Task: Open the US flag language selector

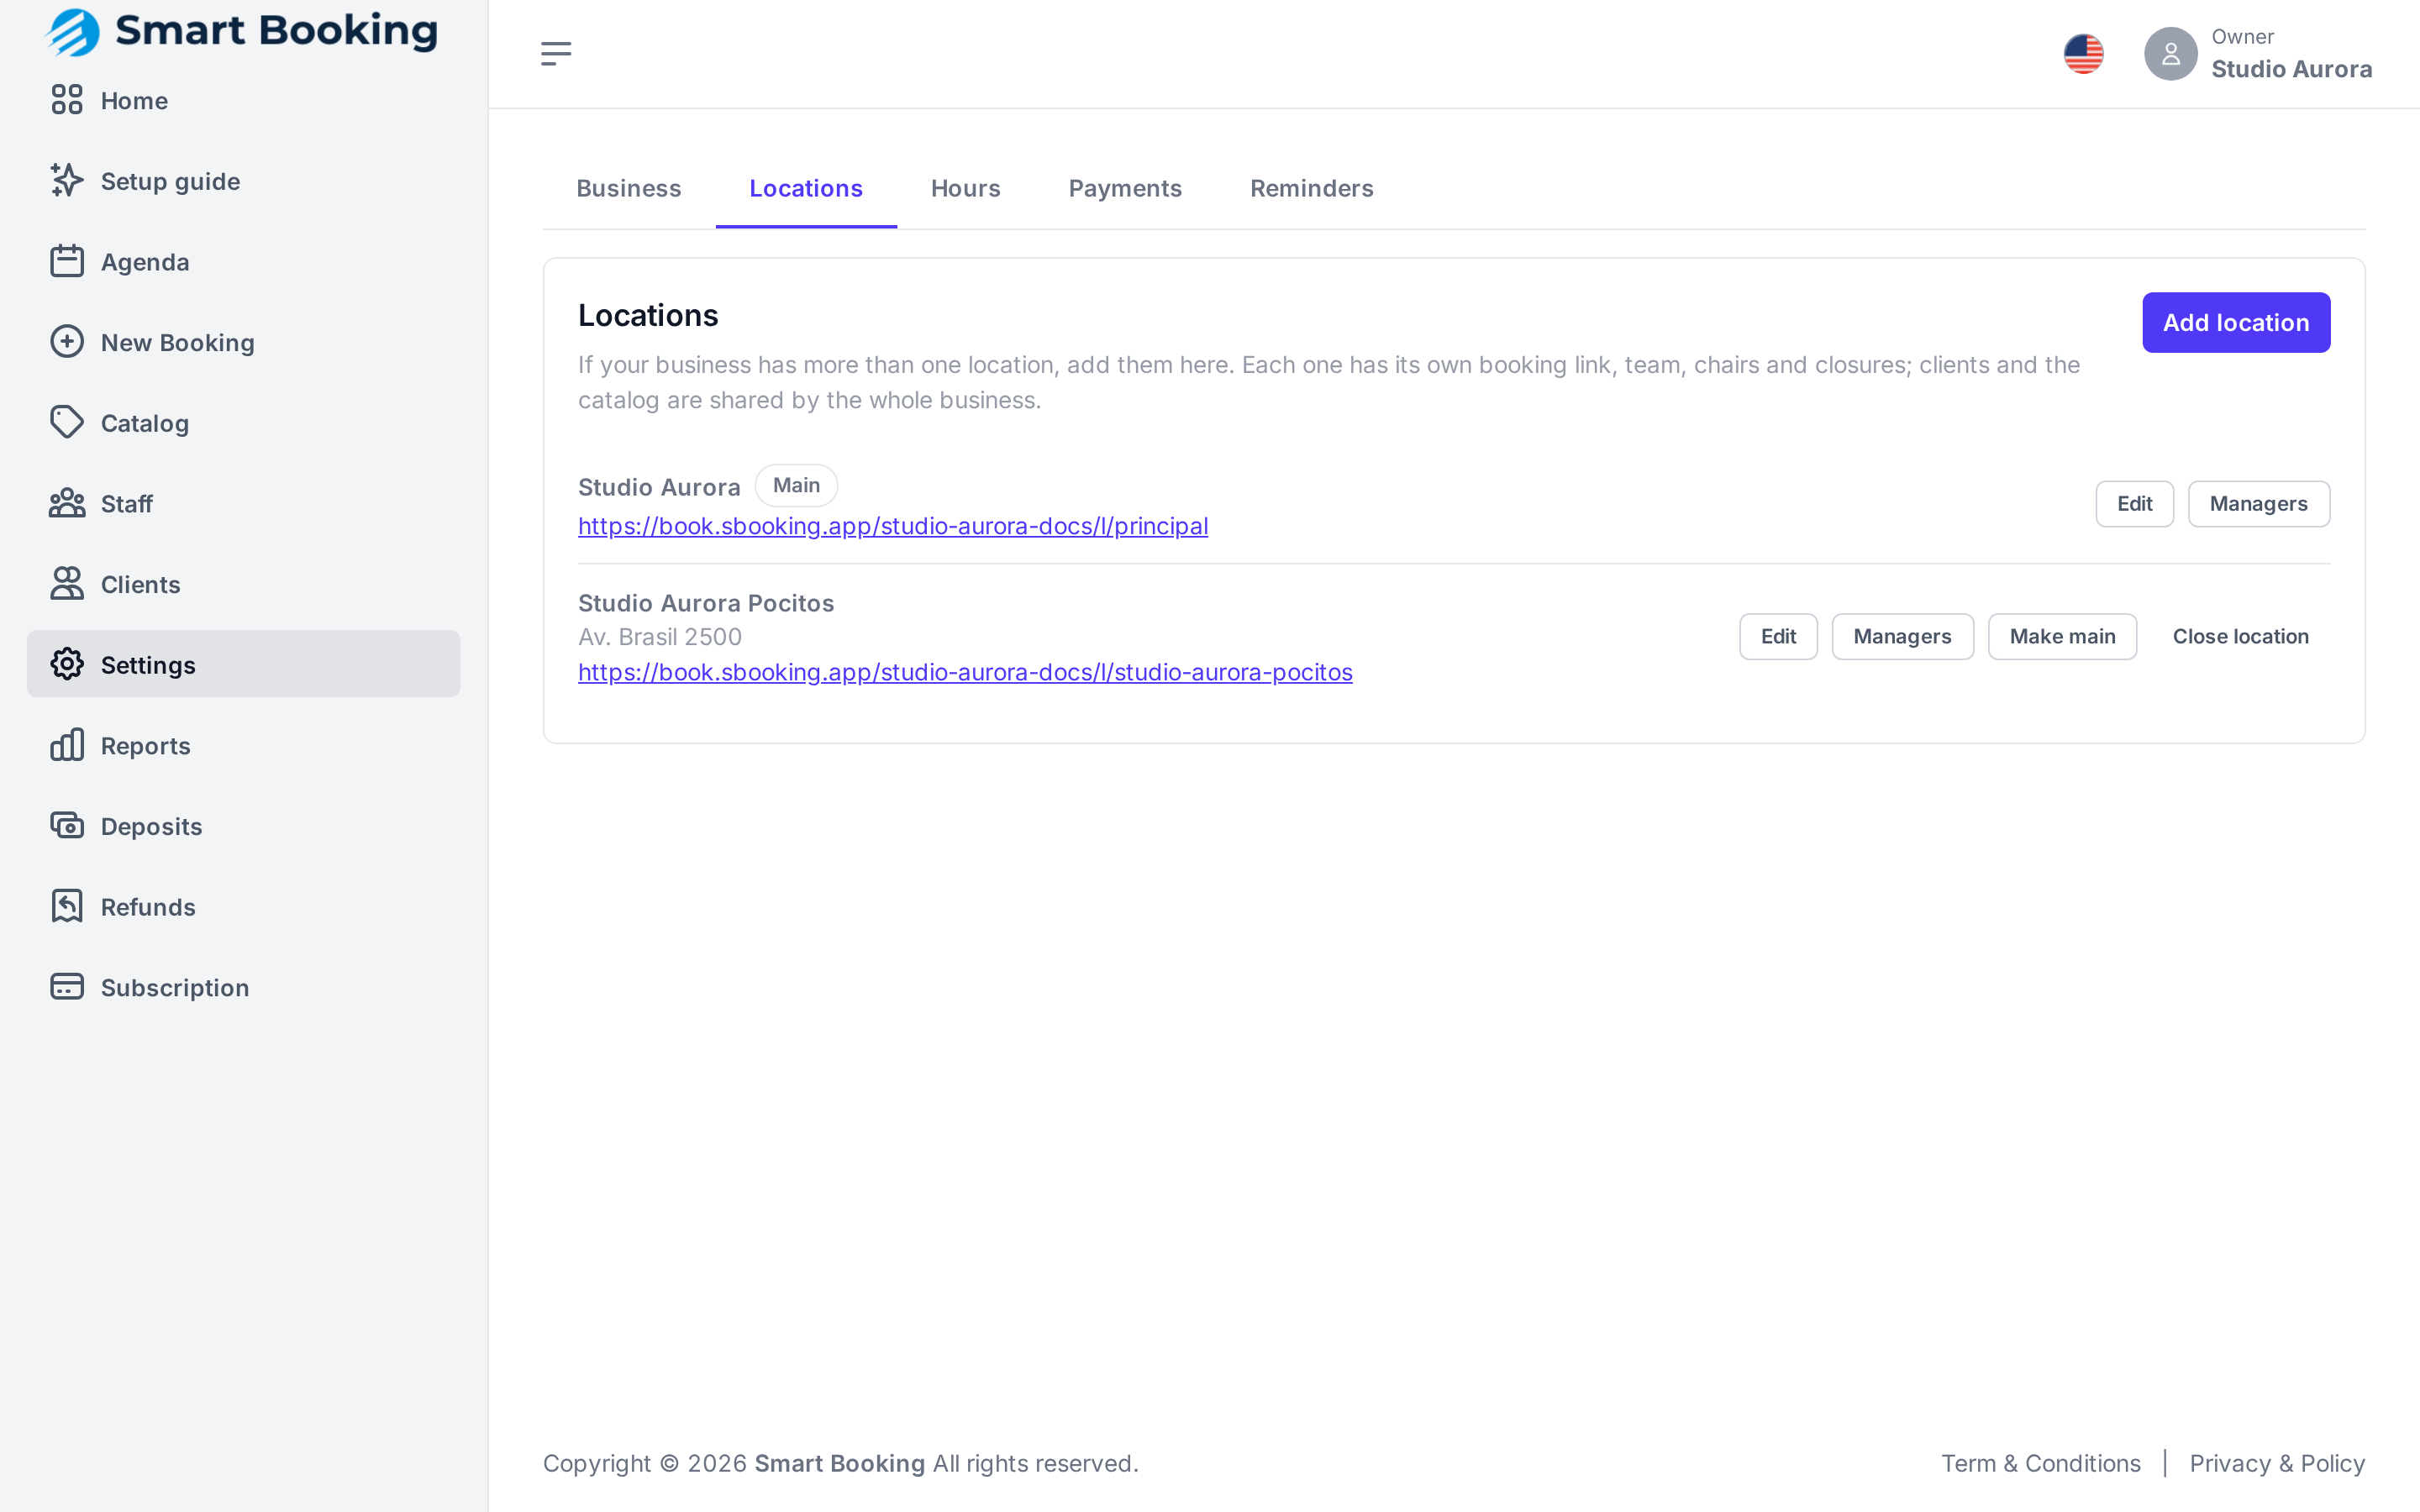Action: point(2083,54)
